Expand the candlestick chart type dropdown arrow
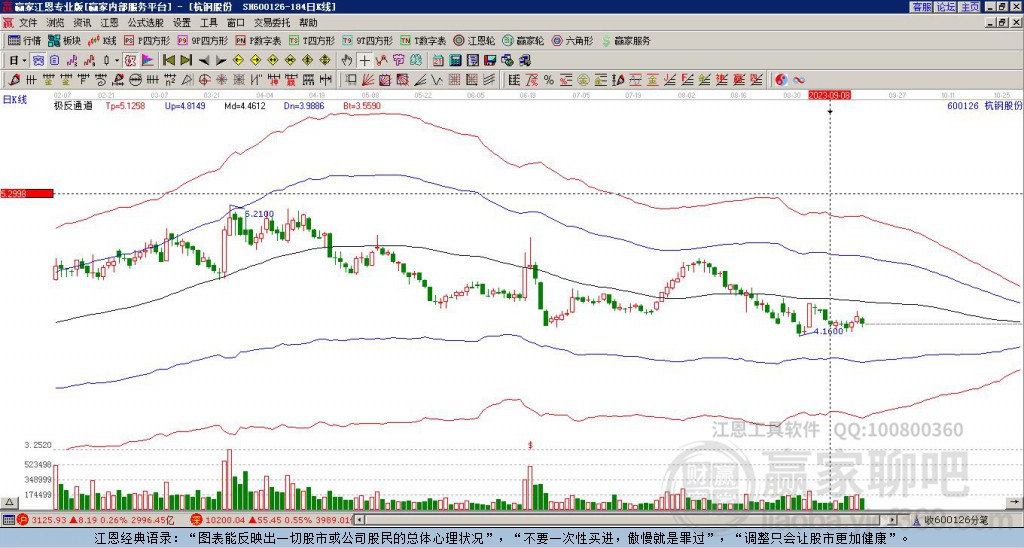The image size is (1024, 548). [117, 61]
